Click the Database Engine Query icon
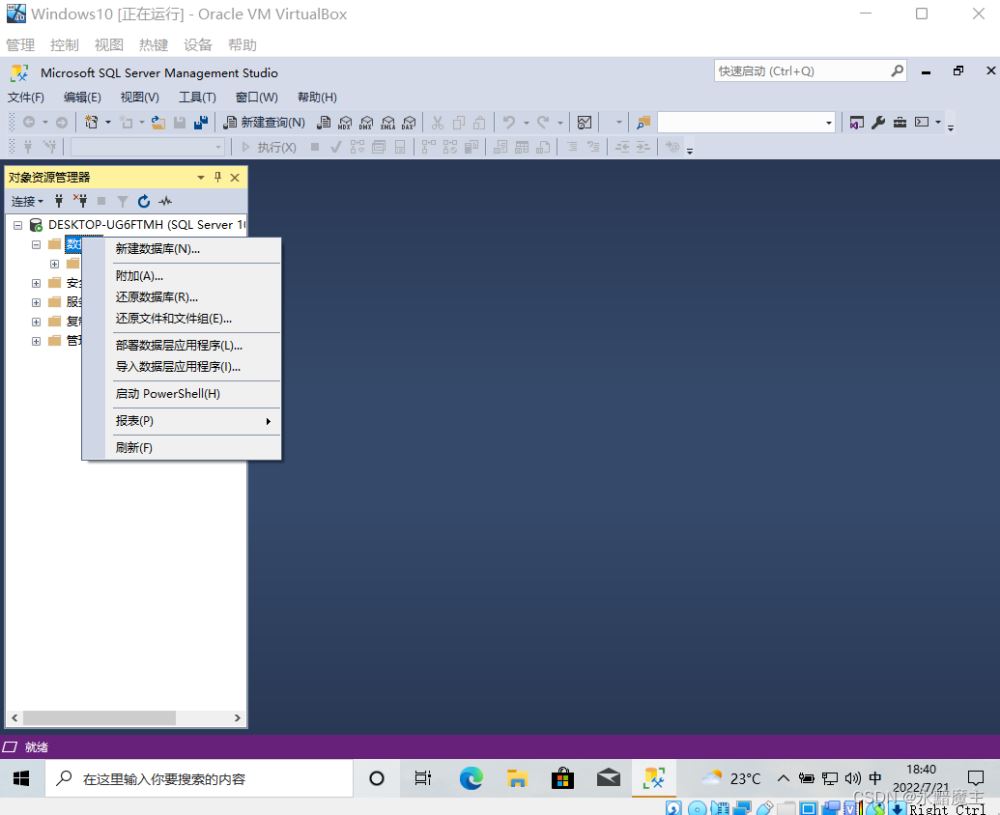 [x=324, y=122]
